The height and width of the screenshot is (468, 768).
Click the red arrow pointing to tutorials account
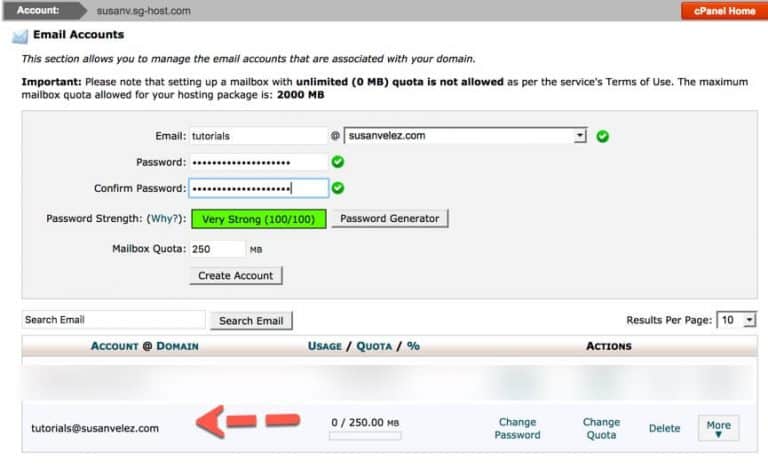[x=248, y=423]
